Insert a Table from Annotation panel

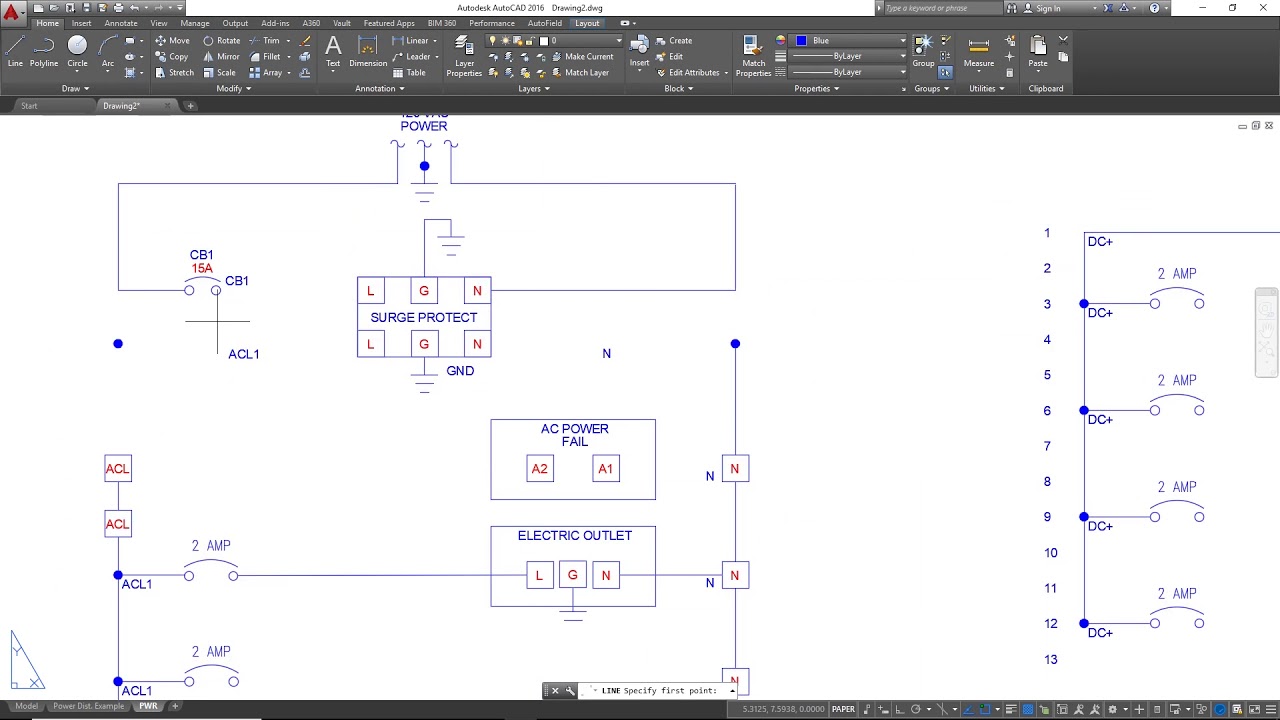[x=410, y=73]
